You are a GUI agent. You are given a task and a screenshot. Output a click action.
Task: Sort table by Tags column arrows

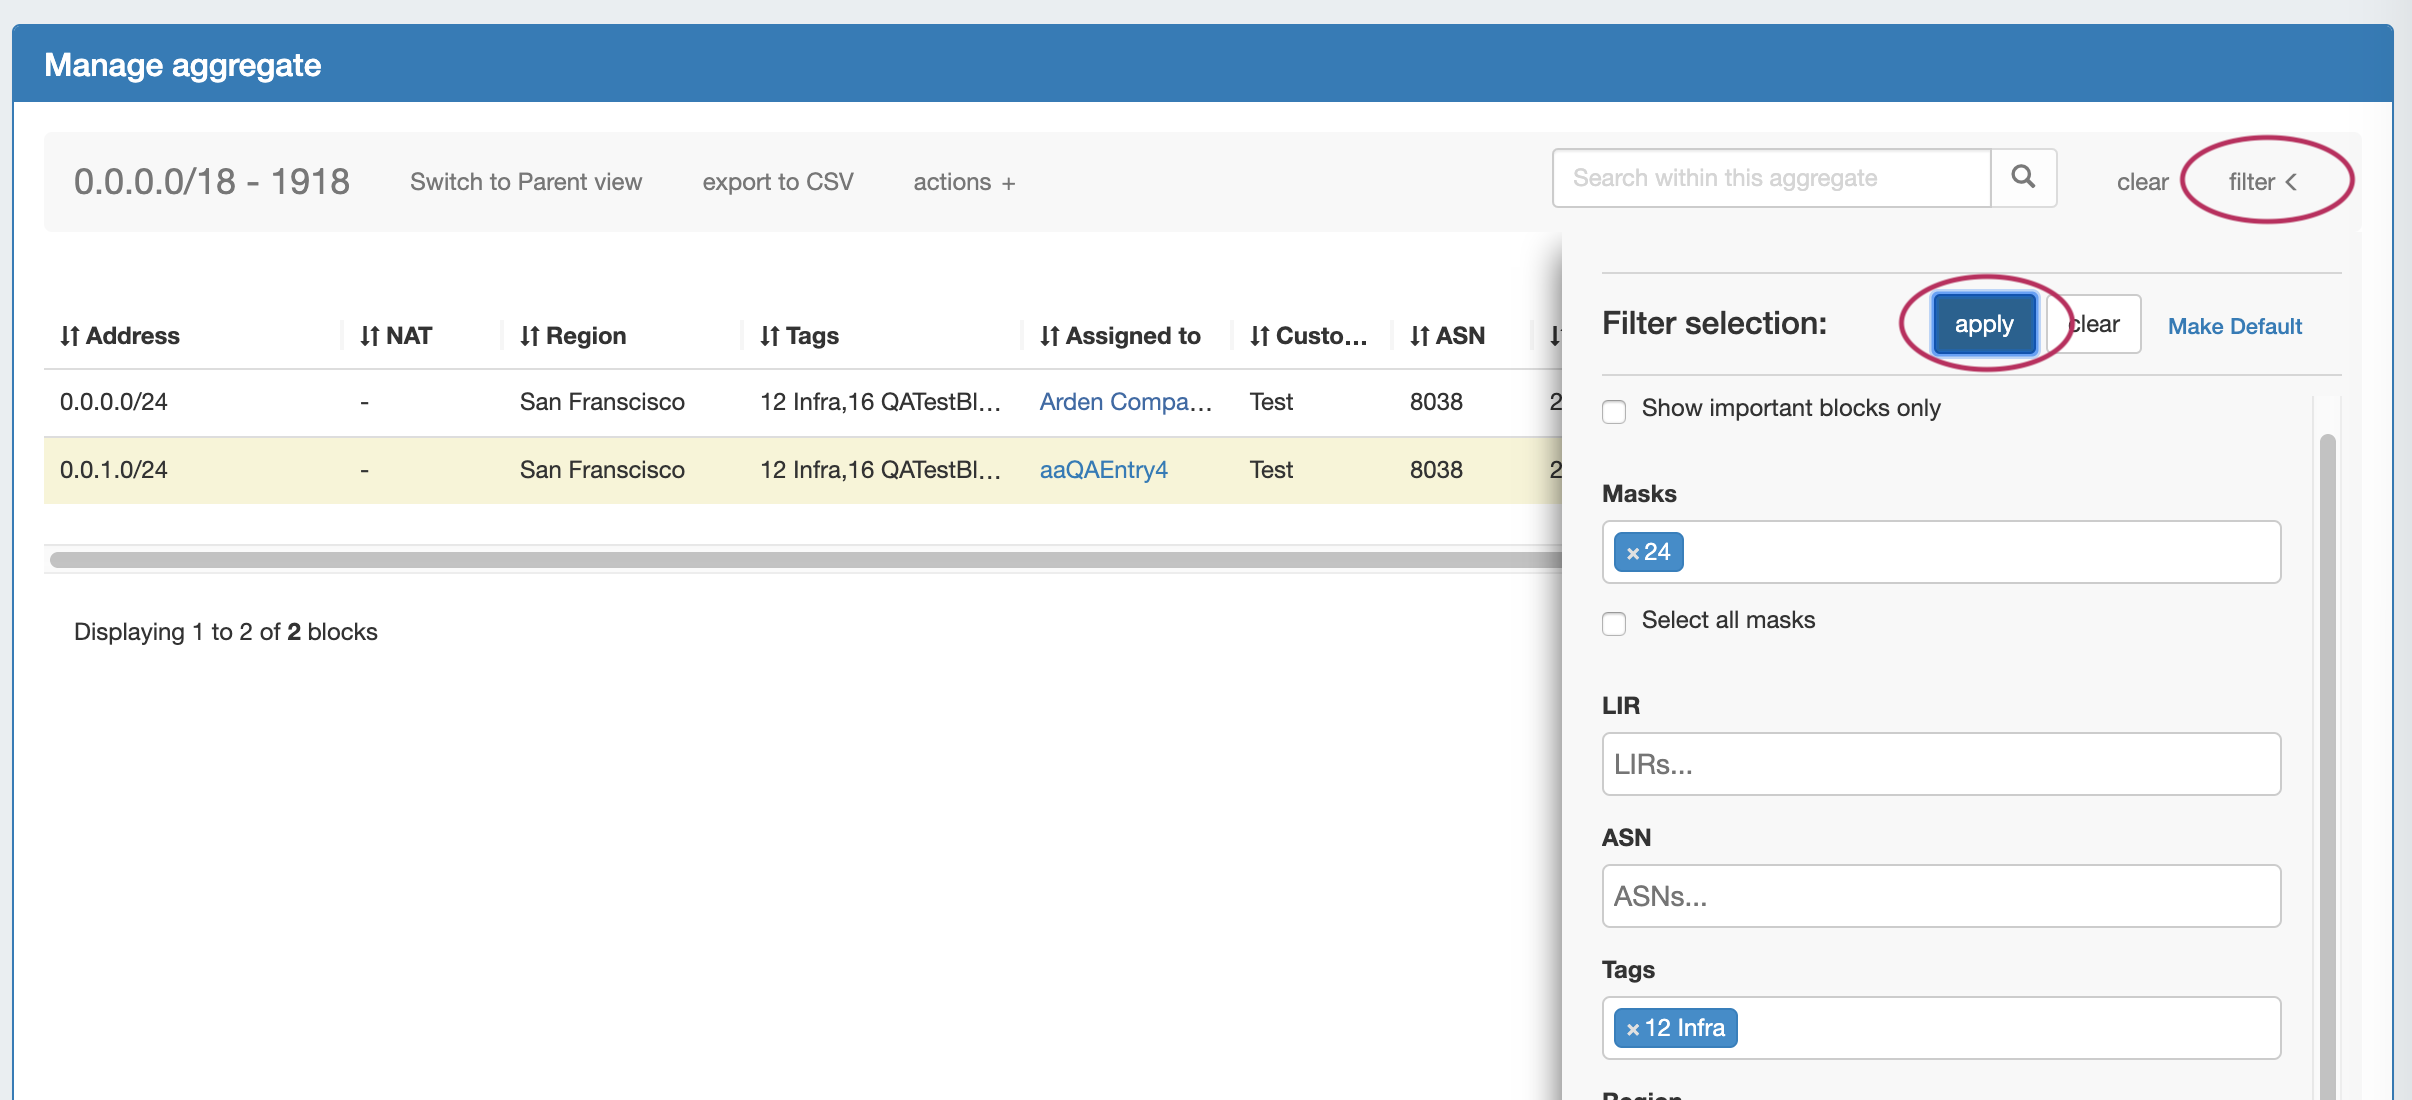tap(769, 336)
